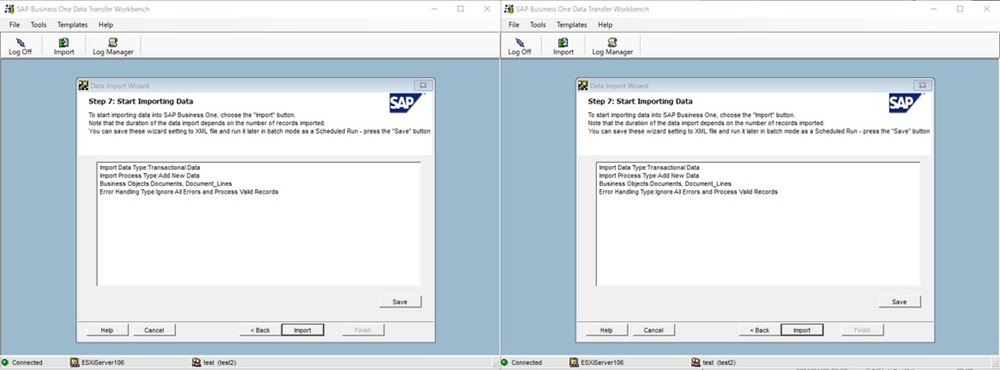This screenshot has width=1000, height=370.
Task: Click "Import Process Type:Add New Data" in right summary
Action: pos(649,175)
